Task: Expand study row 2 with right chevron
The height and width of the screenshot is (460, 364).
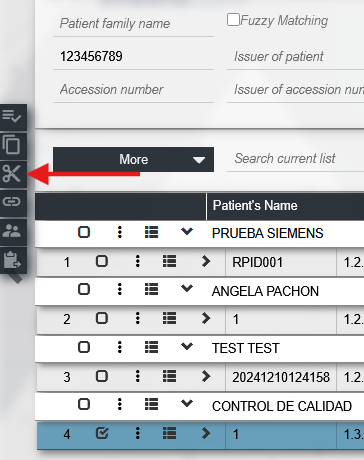Action: point(206,318)
